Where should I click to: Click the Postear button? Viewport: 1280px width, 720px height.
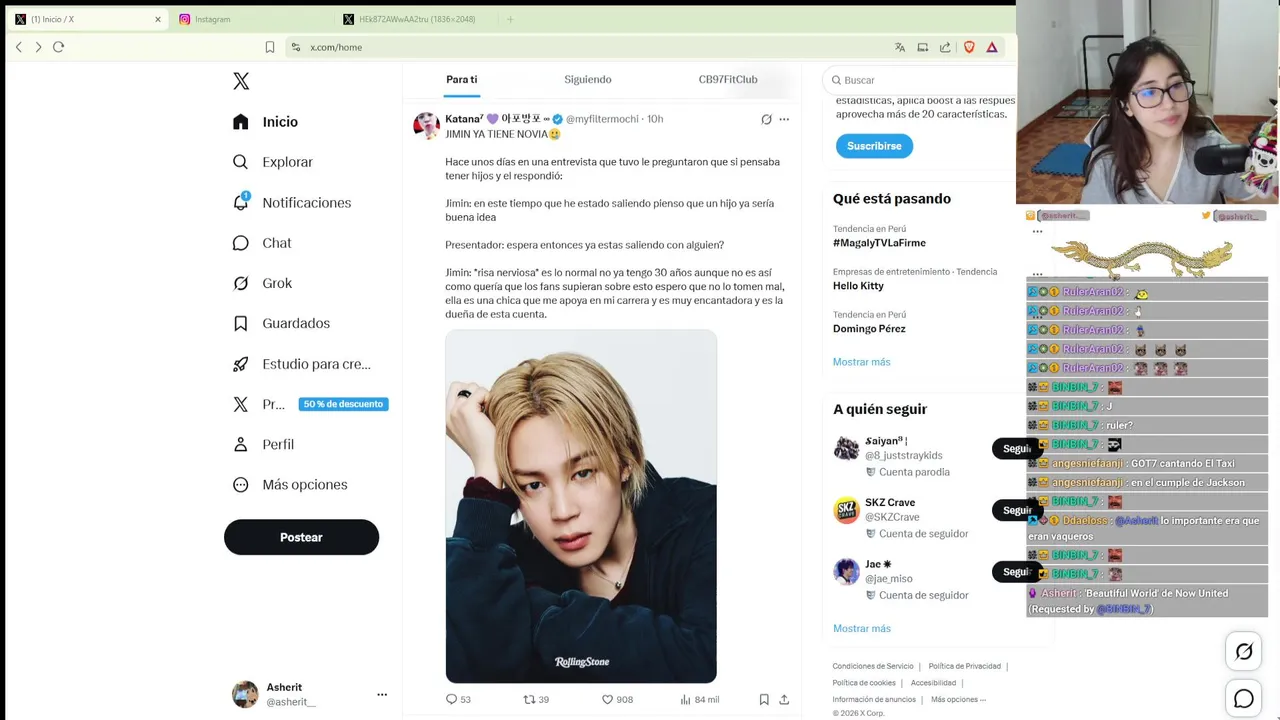click(301, 537)
